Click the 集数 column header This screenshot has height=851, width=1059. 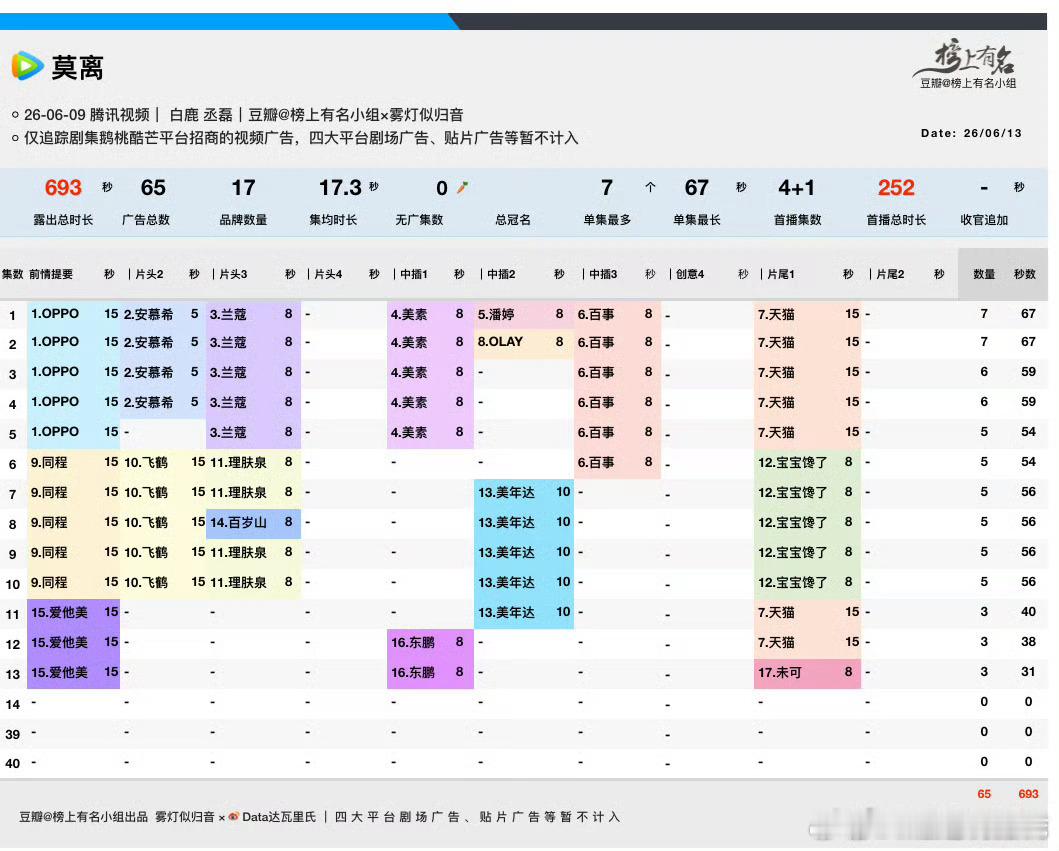point(13,274)
